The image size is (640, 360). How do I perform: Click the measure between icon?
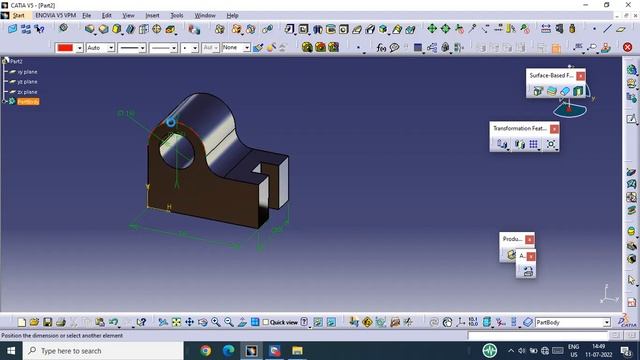click(x=546, y=29)
